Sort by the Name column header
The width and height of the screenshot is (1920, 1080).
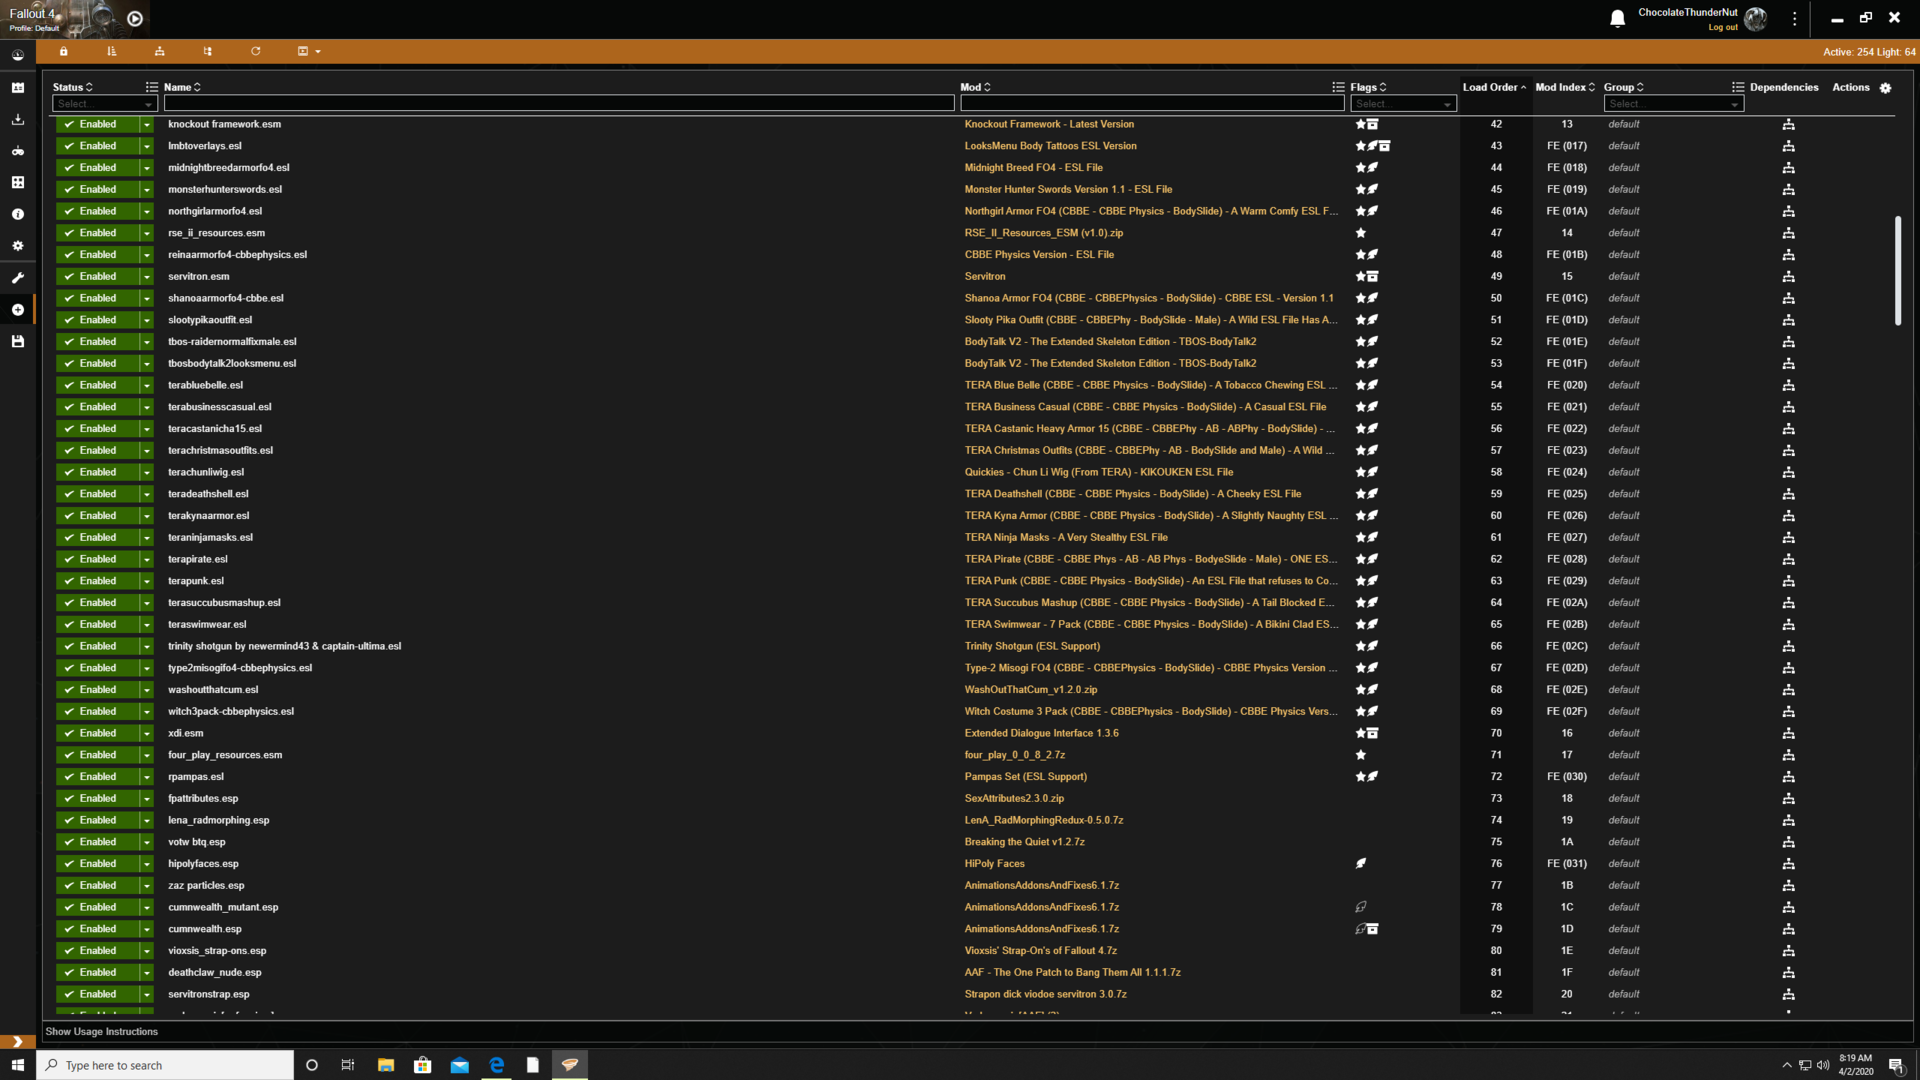pos(182,87)
